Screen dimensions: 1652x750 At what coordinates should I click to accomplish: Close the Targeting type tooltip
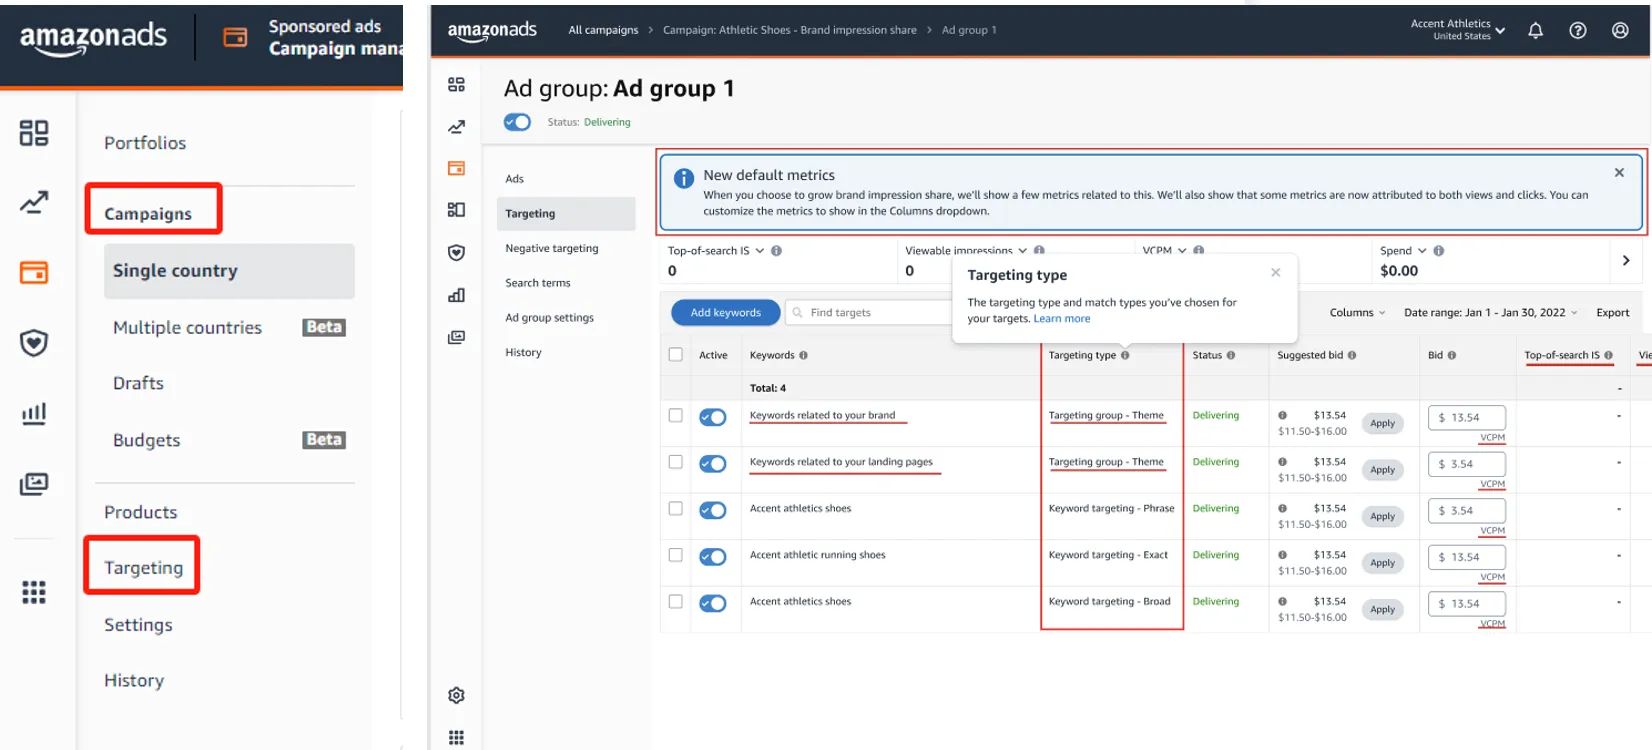click(1276, 272)
